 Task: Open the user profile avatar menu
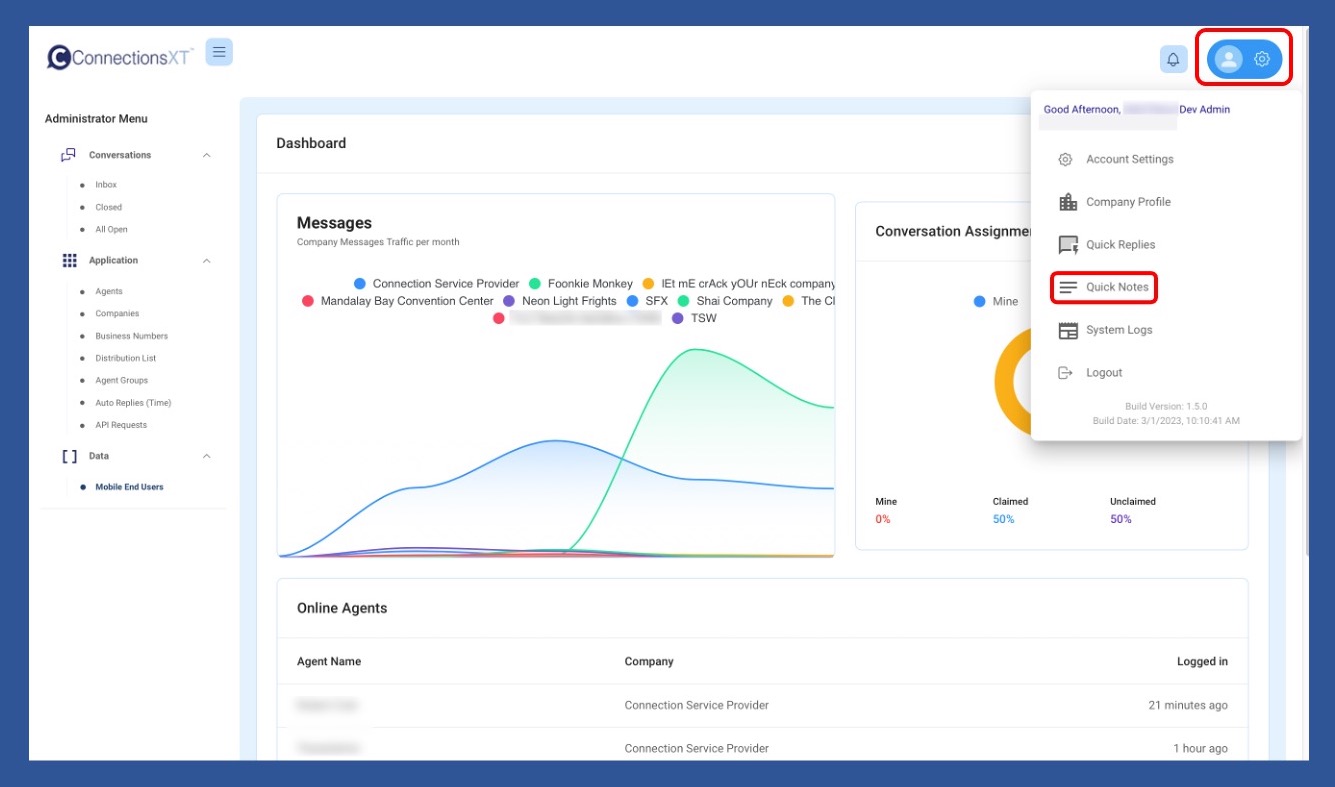(x=1228, y=59)
